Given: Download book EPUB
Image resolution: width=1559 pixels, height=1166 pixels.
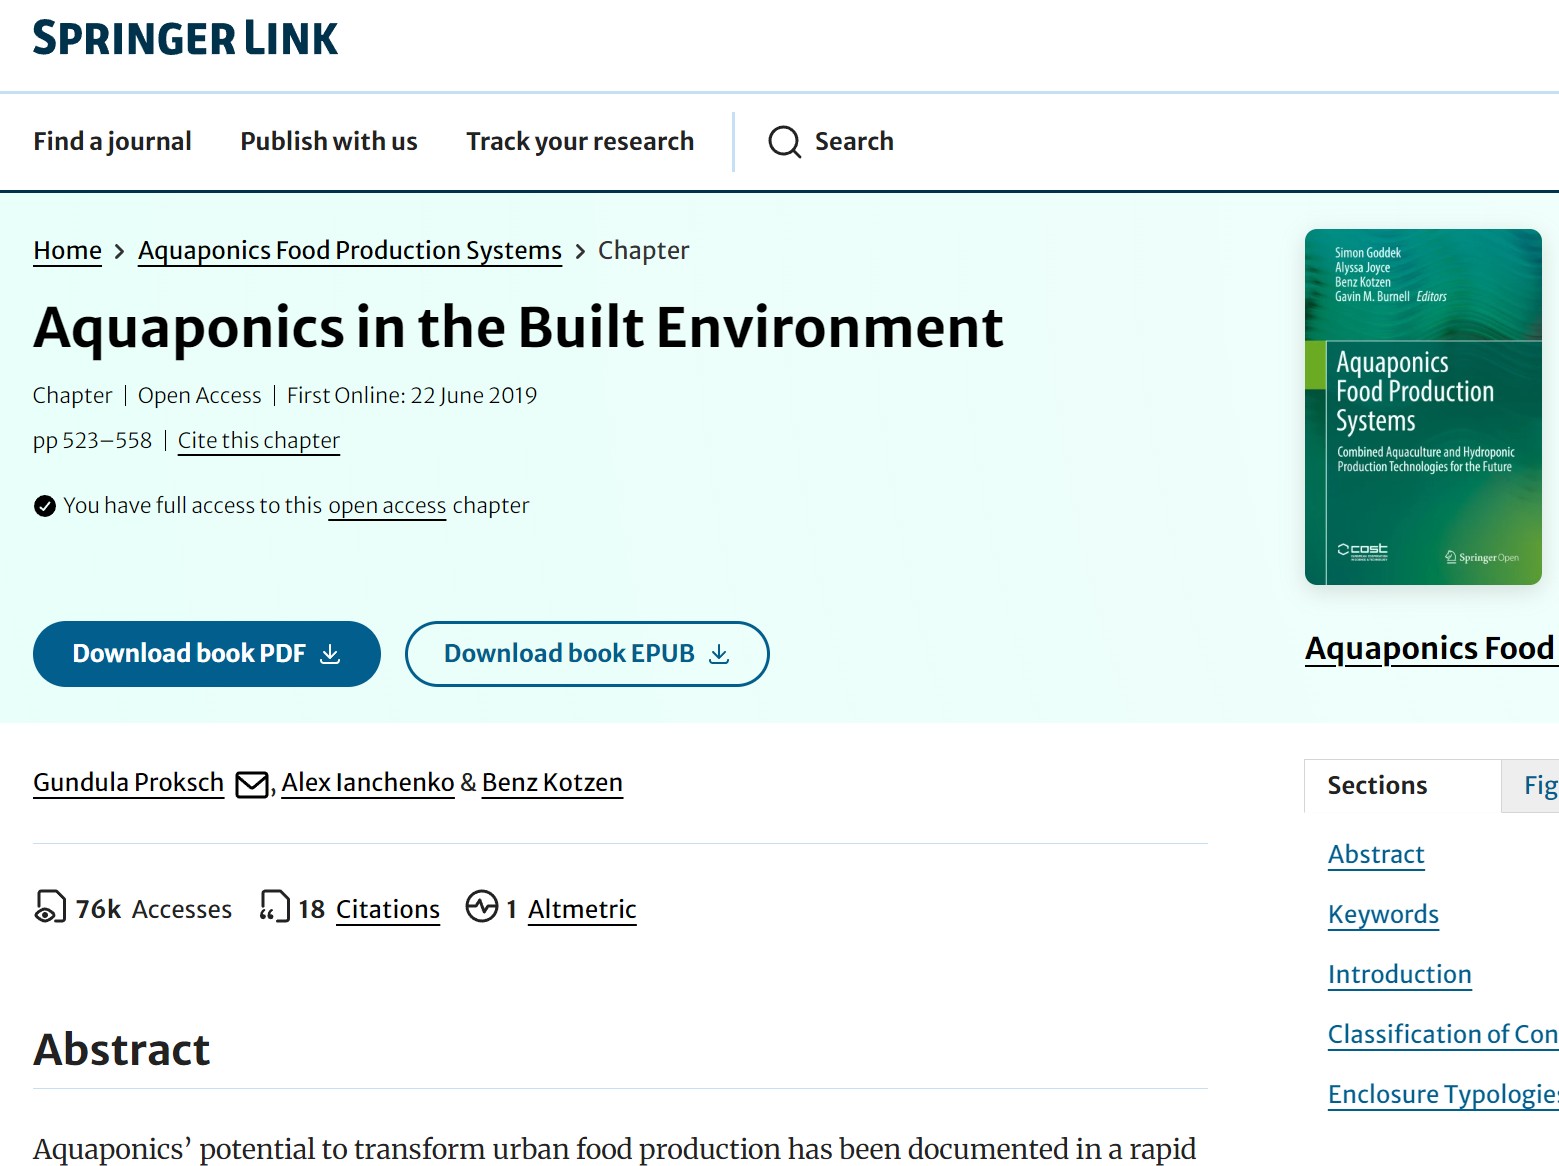Looking at the screenshot, I should point(586,654).
